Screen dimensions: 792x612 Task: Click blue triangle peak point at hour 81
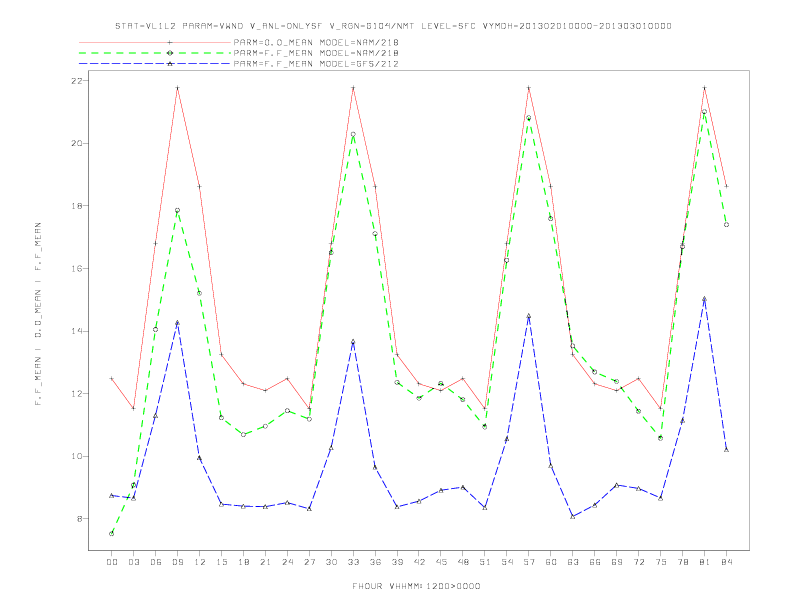pyautogui.click(x=705, y=299)
